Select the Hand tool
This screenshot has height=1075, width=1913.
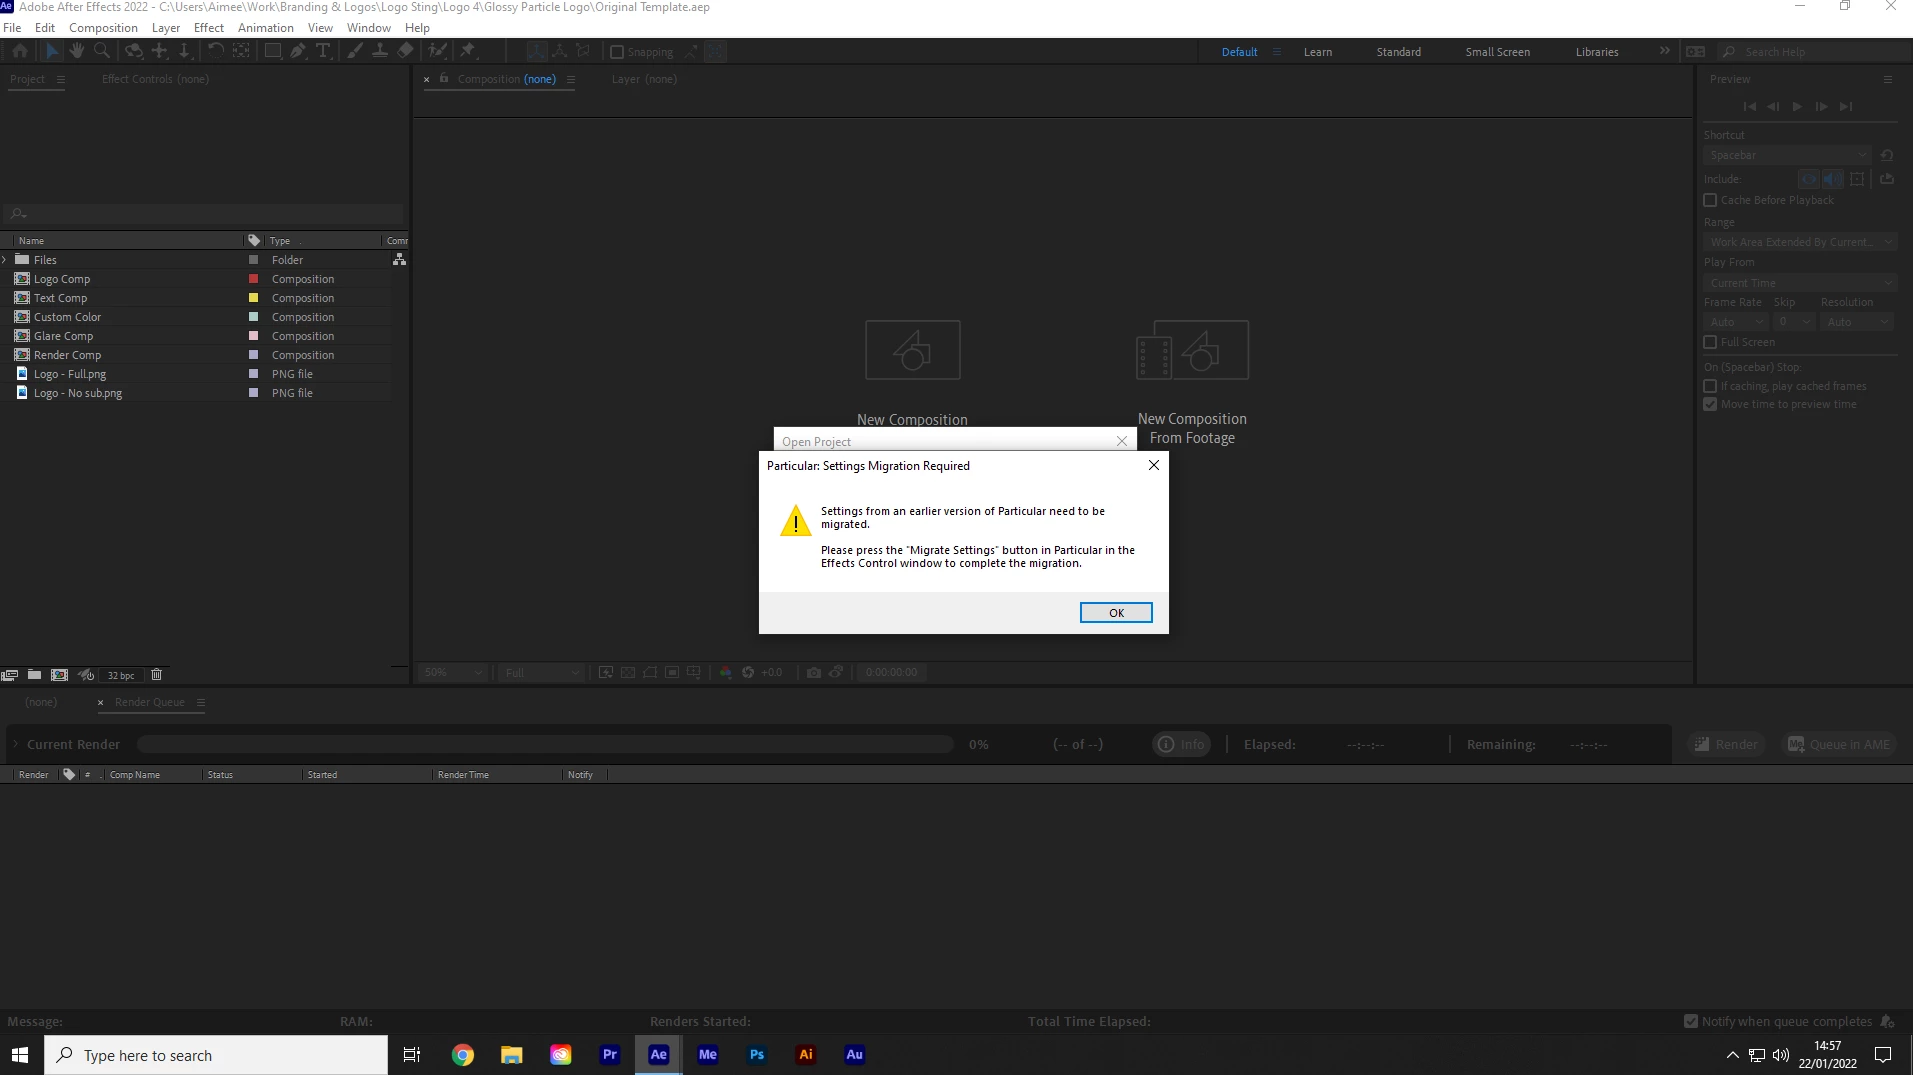(77, 51)
